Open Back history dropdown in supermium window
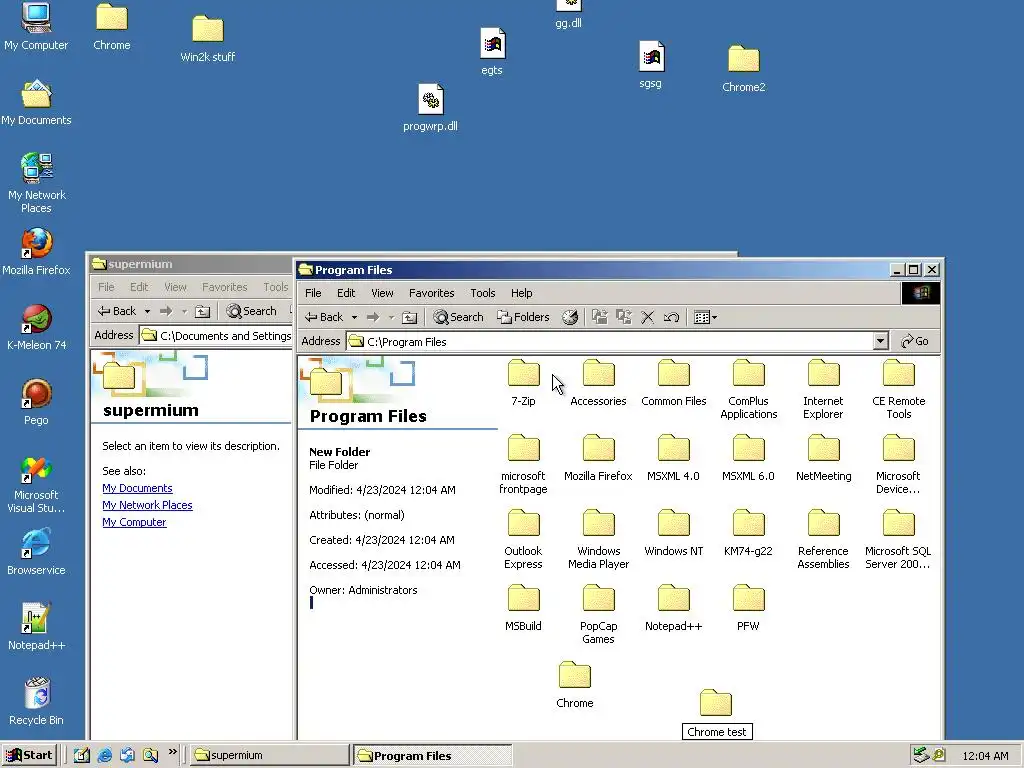Image resolution: width=1024 pixels, height=768 pixels. click(148, 312)
